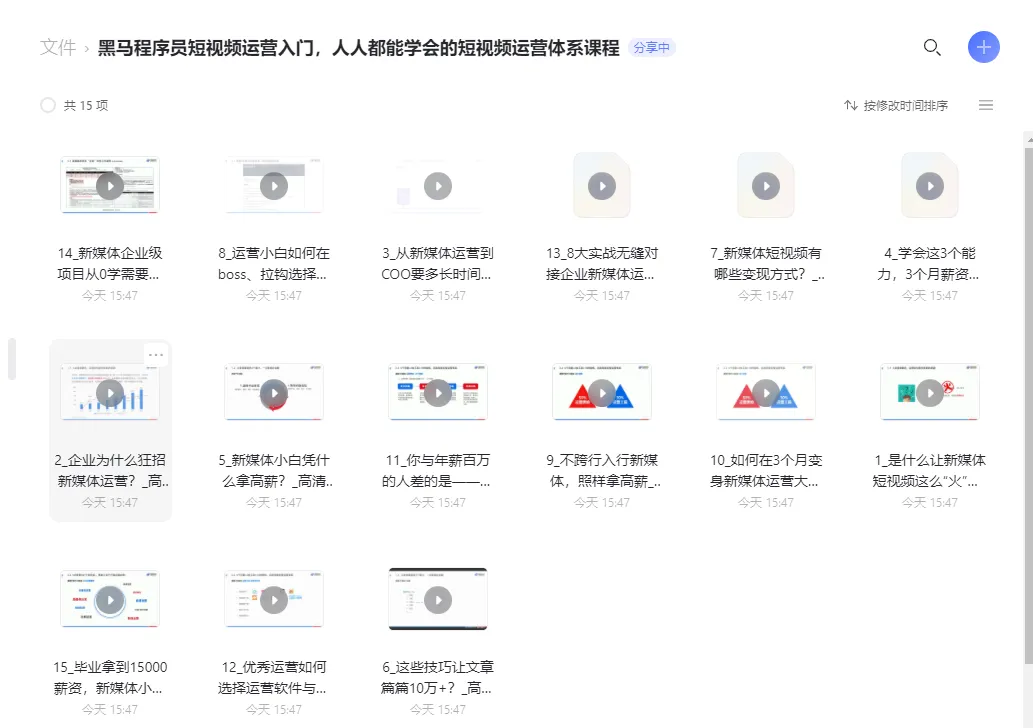Image resolution: width=1033 pixels, height=728 pixels.
Task: Open the 6_这些技巧让文章篇篇10万+ file link
Action: point(438,599)
